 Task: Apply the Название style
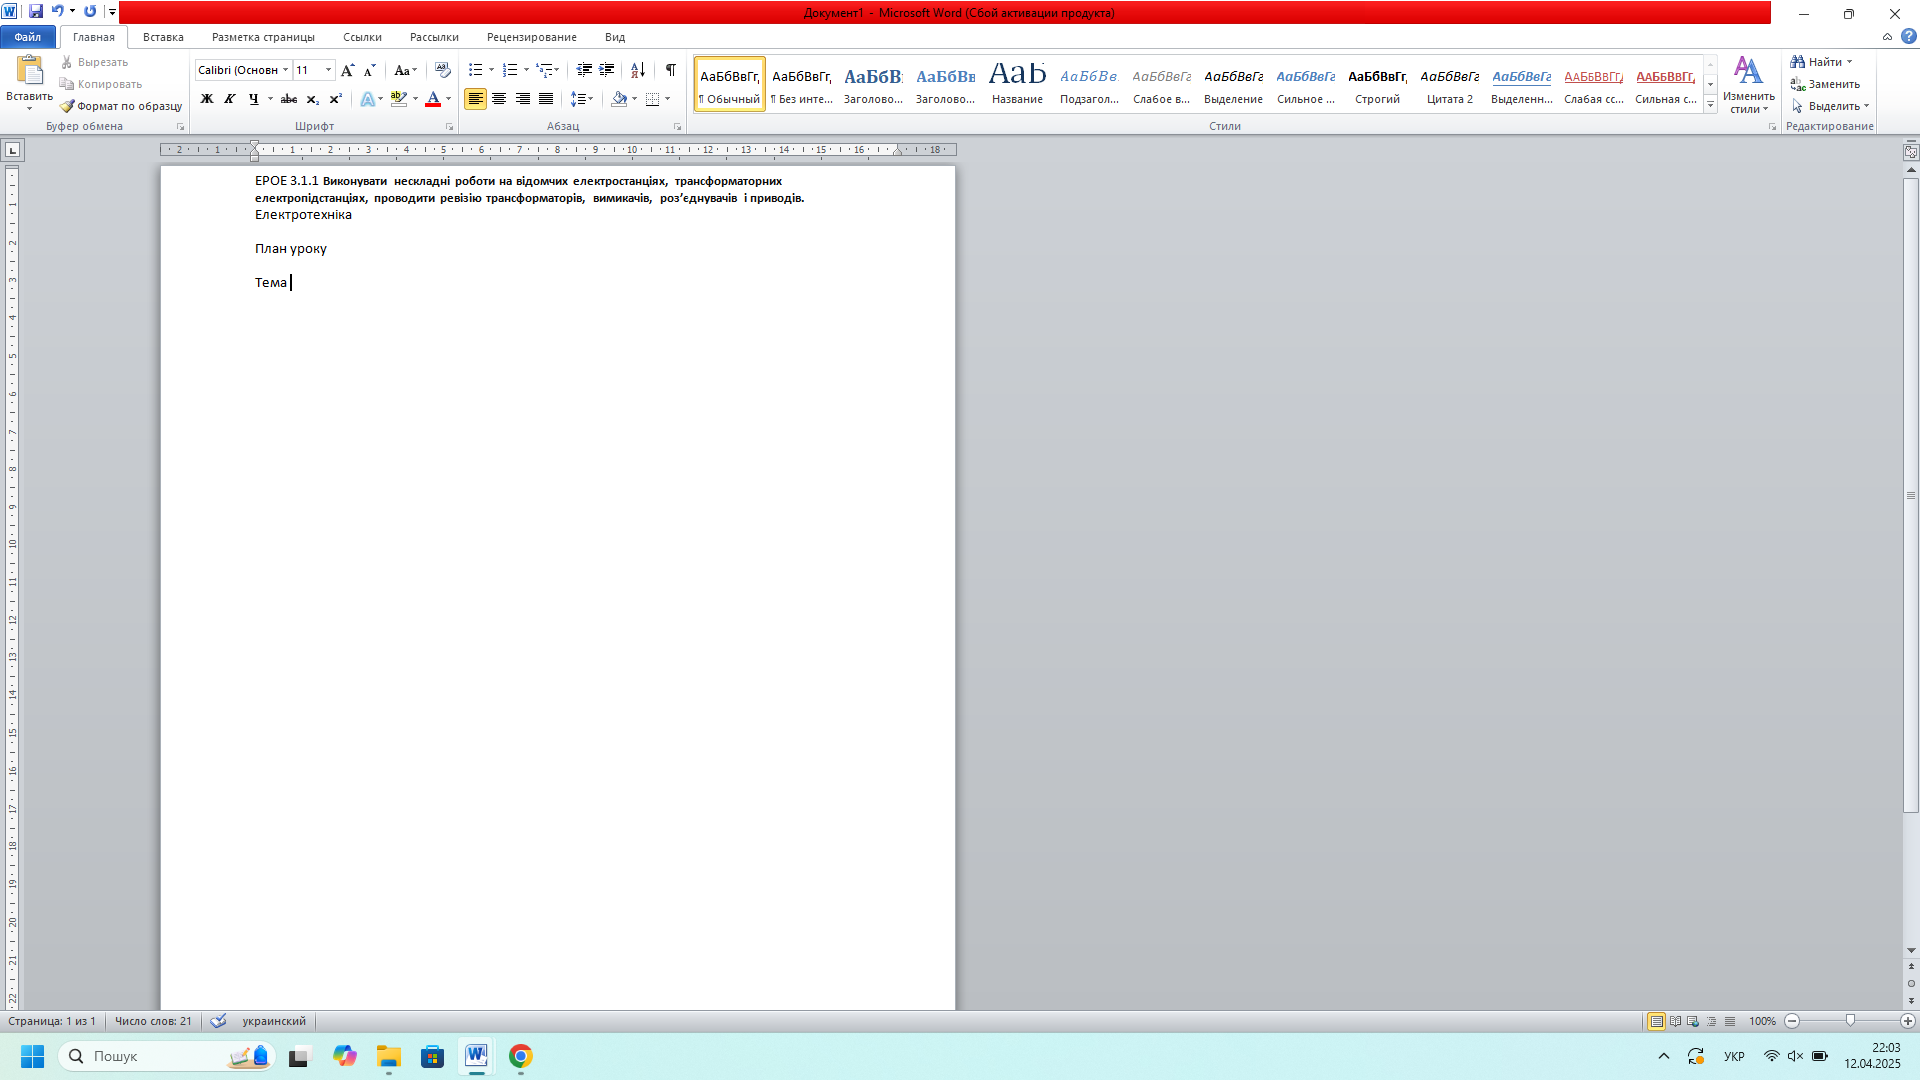(1017, 83)
